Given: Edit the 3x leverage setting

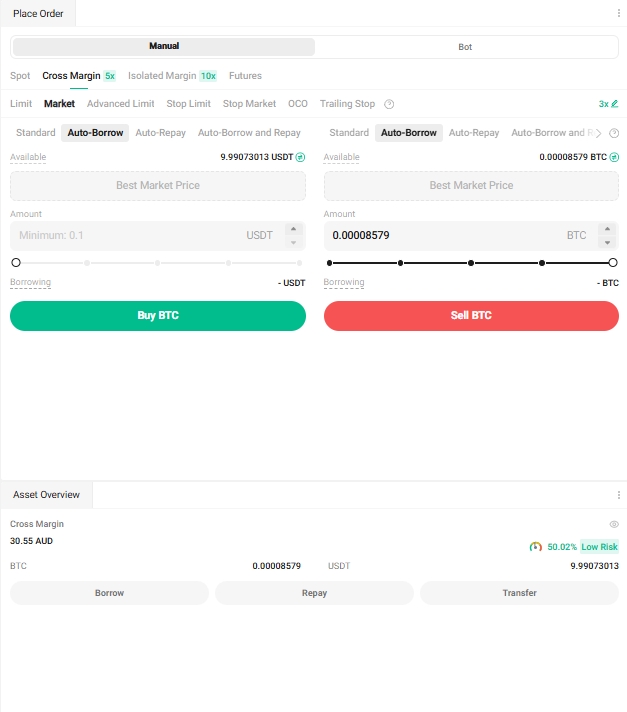Looking at the screenshot, I should (x=609, y=104).
